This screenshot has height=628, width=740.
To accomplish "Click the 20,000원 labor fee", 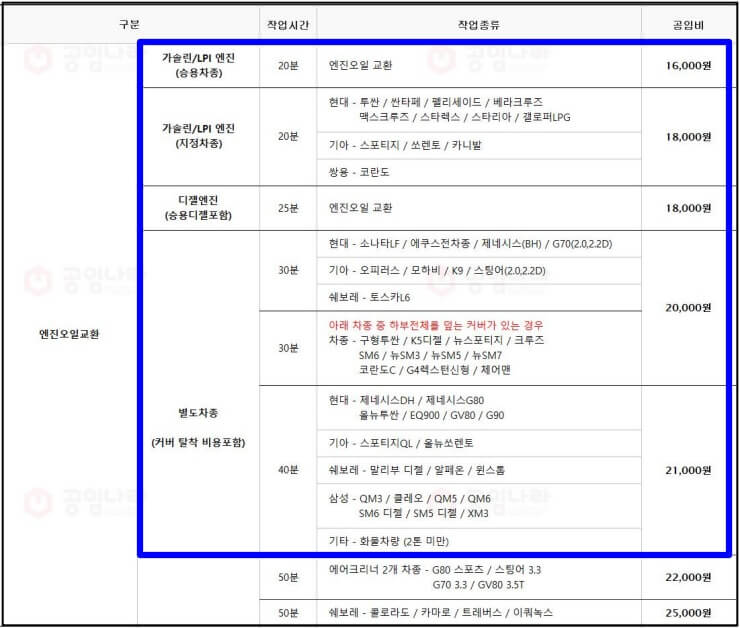I will (688, 308).
